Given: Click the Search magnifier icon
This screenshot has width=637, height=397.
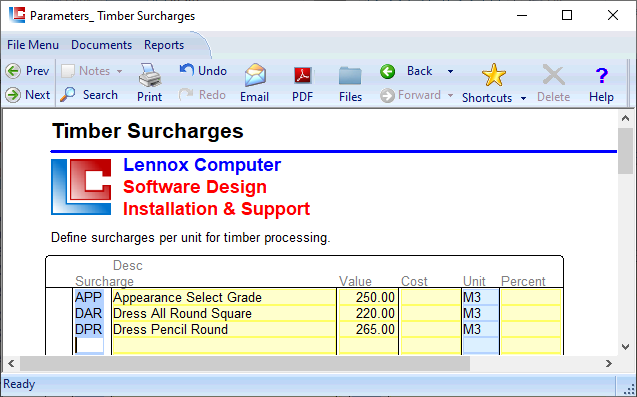Looking at the screenshot, I should coord(67,95).
